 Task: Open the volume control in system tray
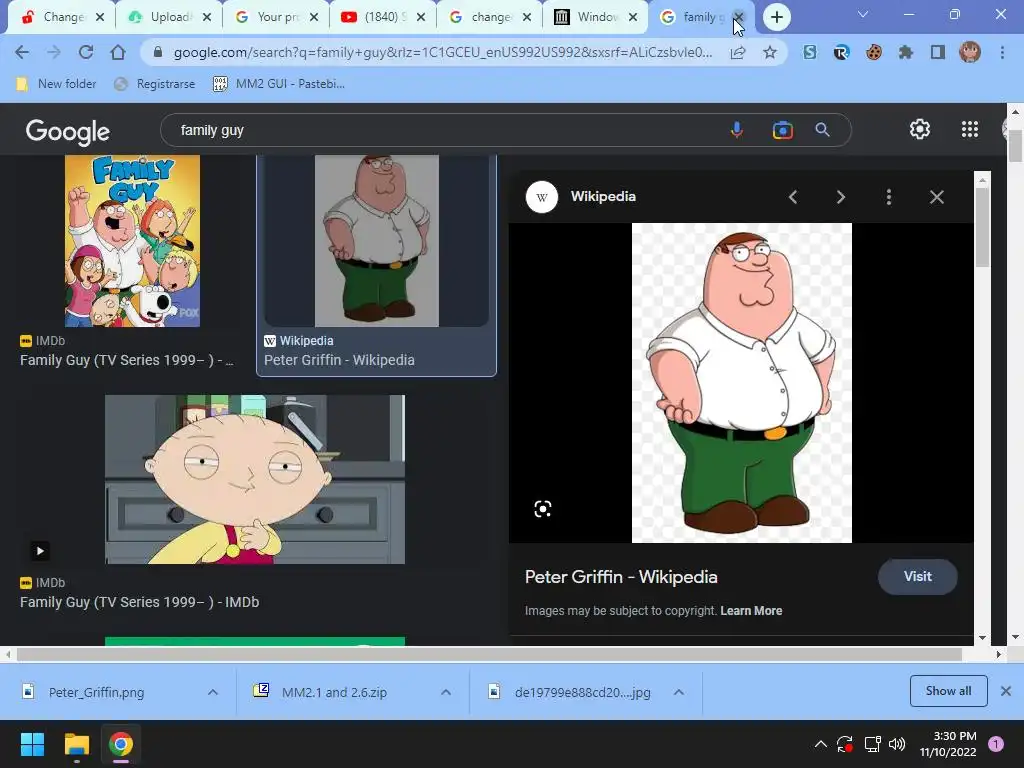897,744
